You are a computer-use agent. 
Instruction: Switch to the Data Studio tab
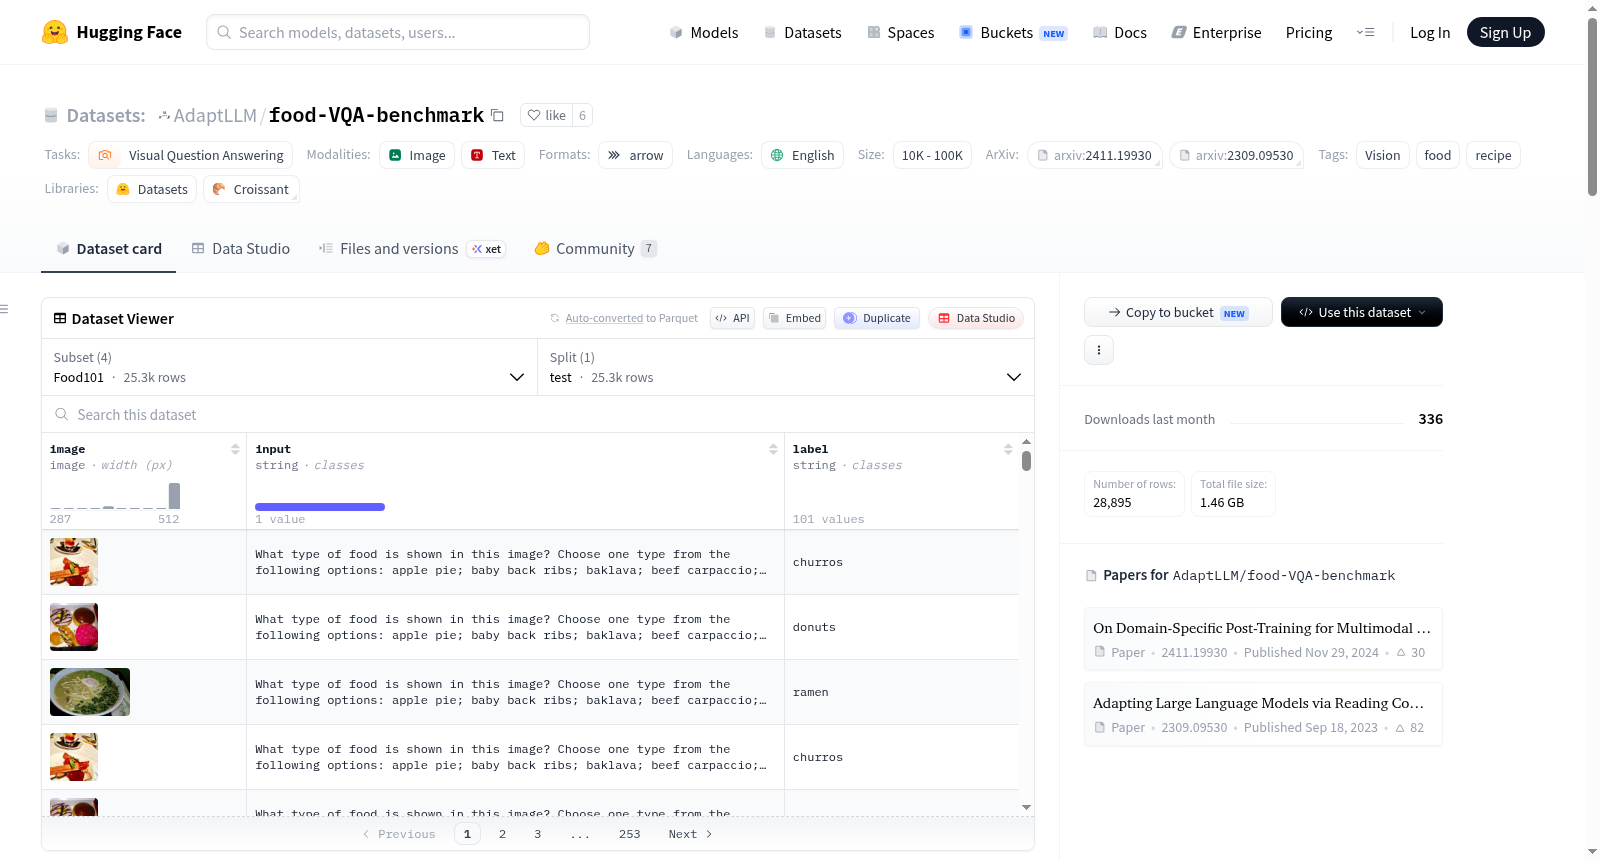240,249
